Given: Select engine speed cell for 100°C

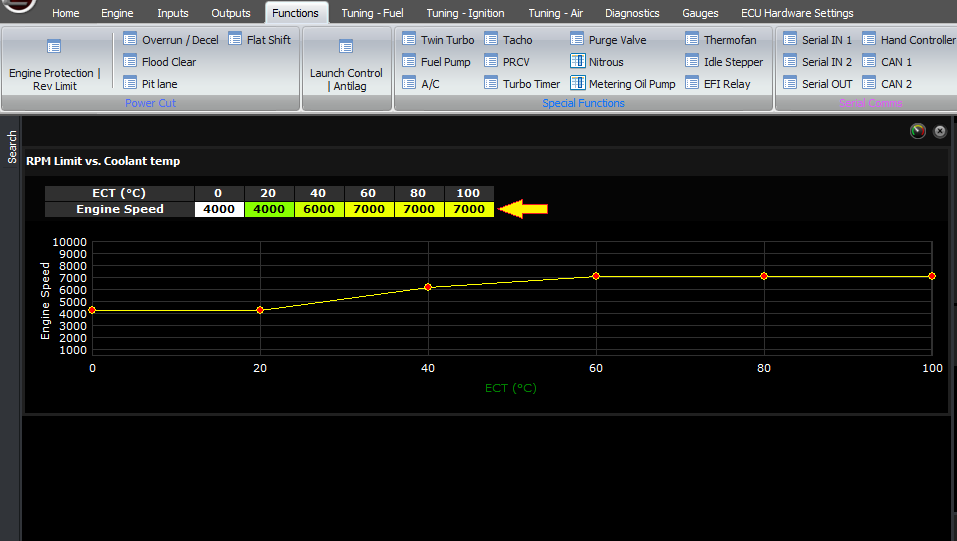Looking at the screenshot, I should 469,209.
